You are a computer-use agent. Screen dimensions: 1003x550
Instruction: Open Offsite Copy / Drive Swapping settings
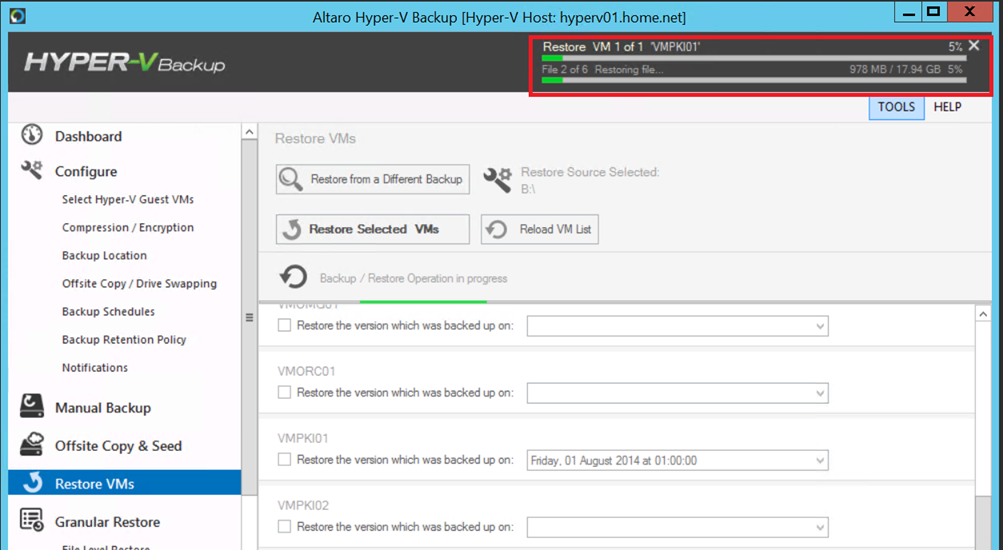[x=139, y=284]
